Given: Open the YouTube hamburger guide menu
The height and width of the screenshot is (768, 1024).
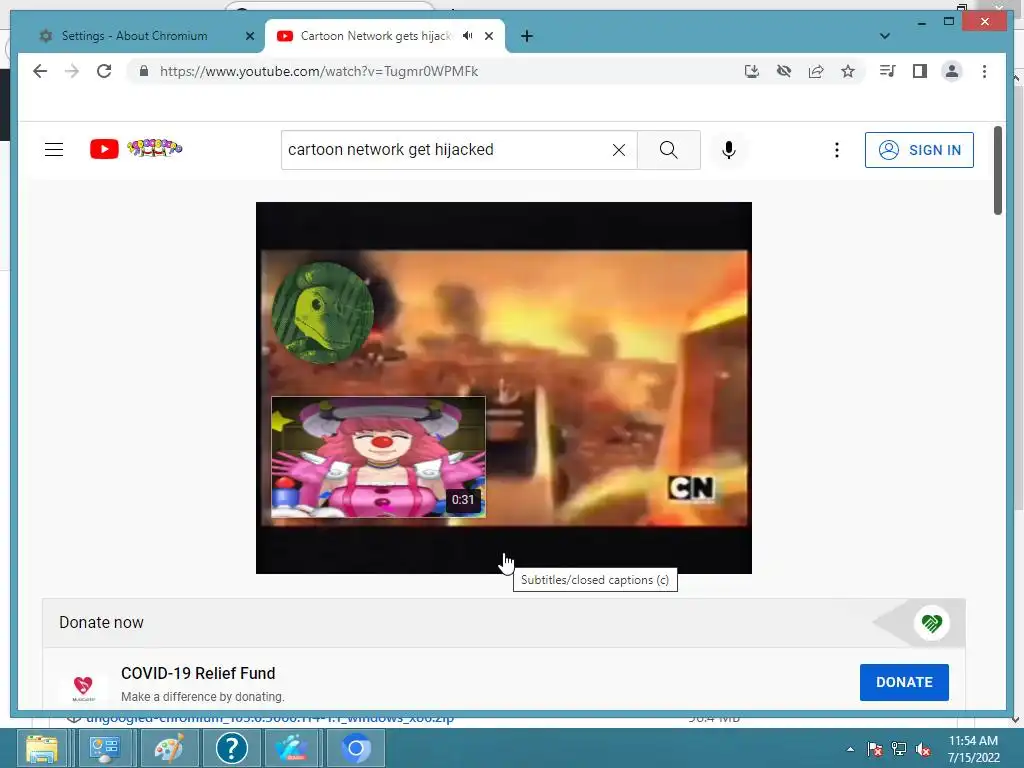Looking at the screenshot, I should pos(54,150).
